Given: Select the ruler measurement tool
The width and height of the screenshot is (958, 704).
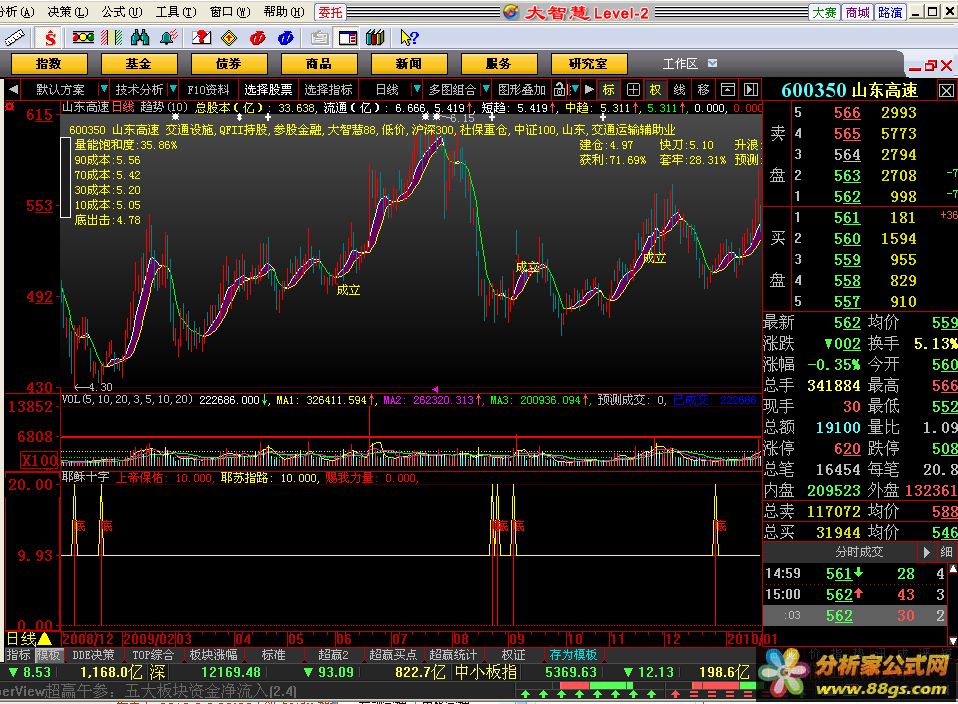Looking at the screenshot, I should tap(15, 38).
